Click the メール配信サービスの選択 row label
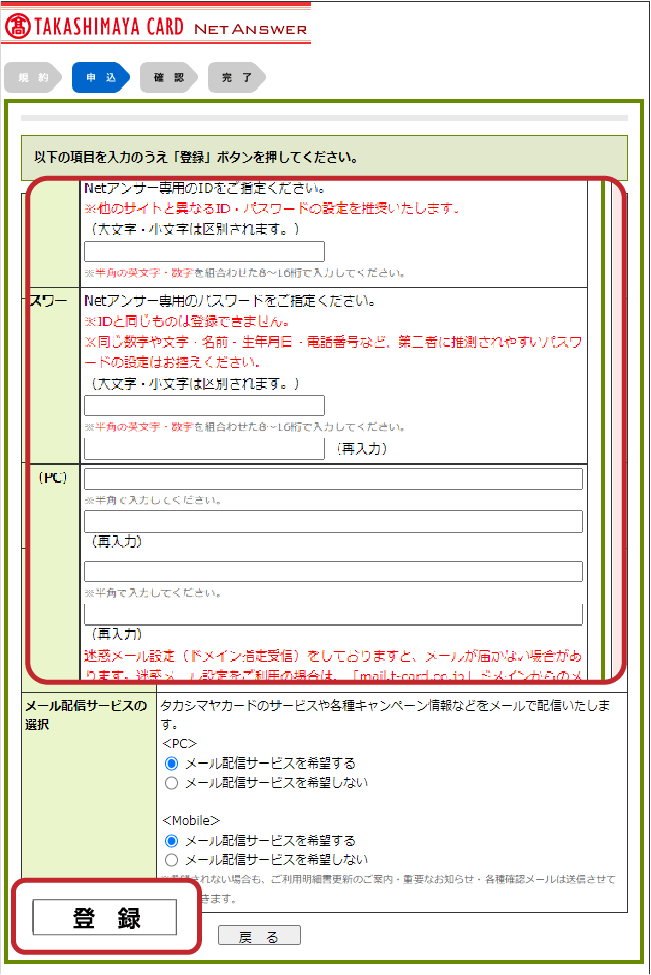Viewport: 651px width, 975px height. click(86, 714)
